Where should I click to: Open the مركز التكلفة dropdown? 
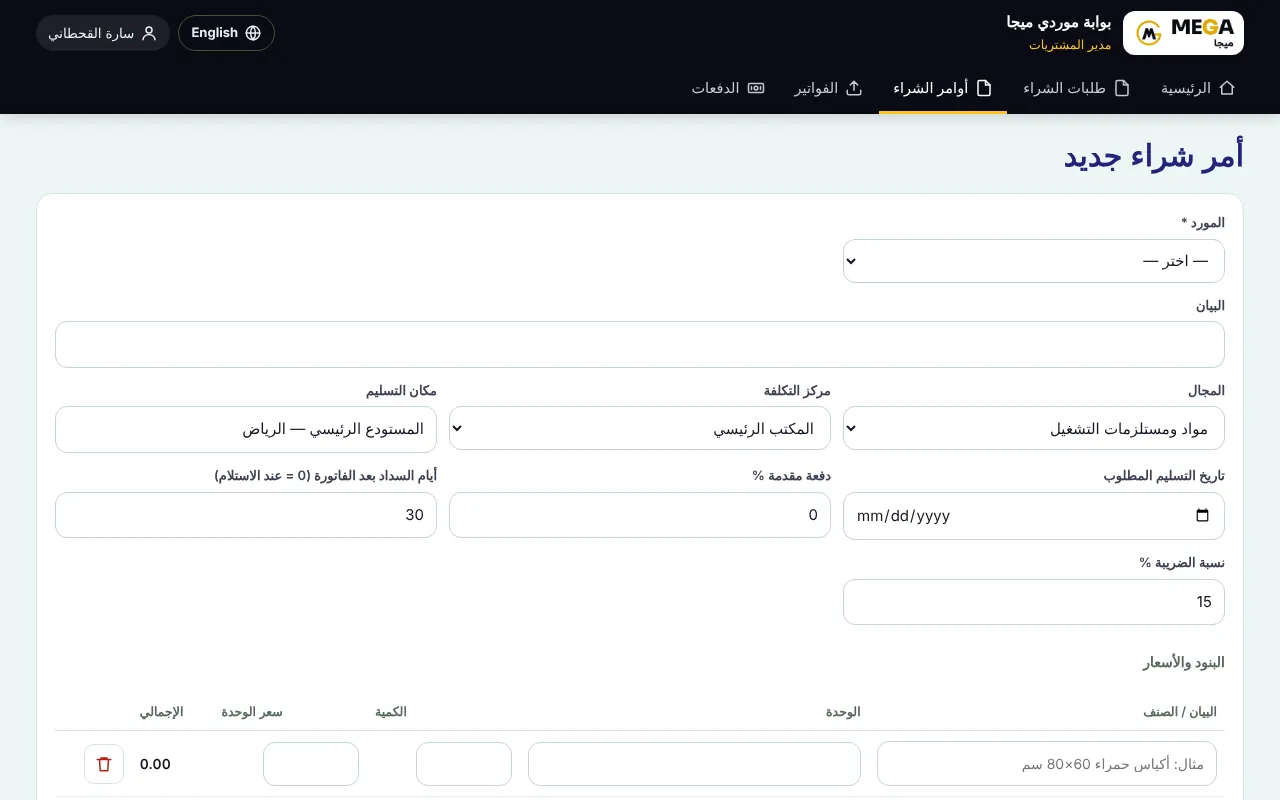pyautogui.click(x=640, y=428)
